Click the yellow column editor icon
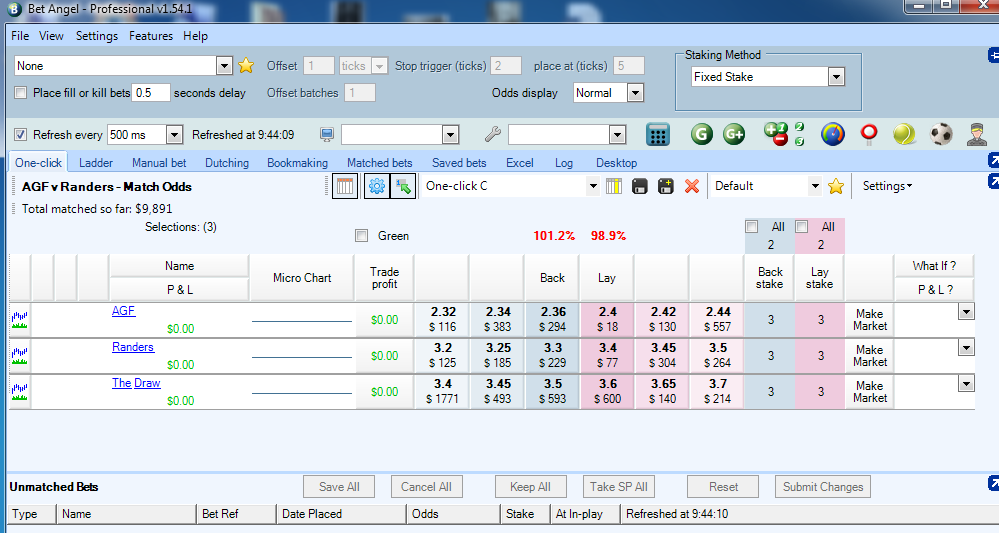Image resolution: width=999 pixels, height=533 pixels. (614, 187)
